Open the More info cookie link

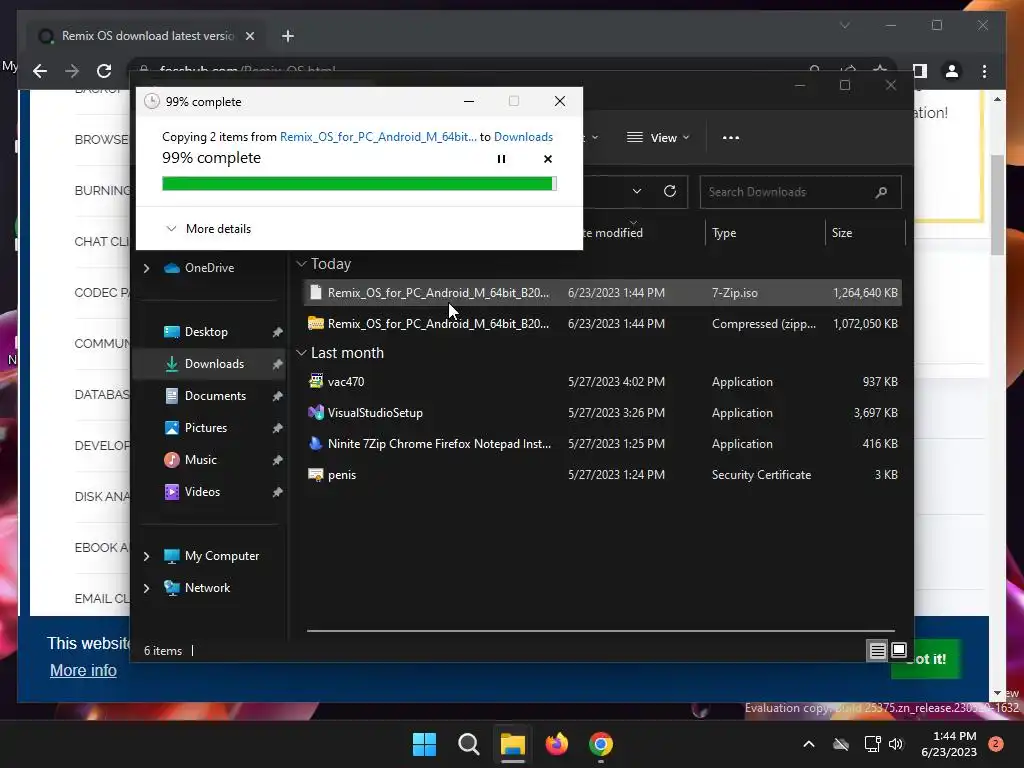point(83,670)
